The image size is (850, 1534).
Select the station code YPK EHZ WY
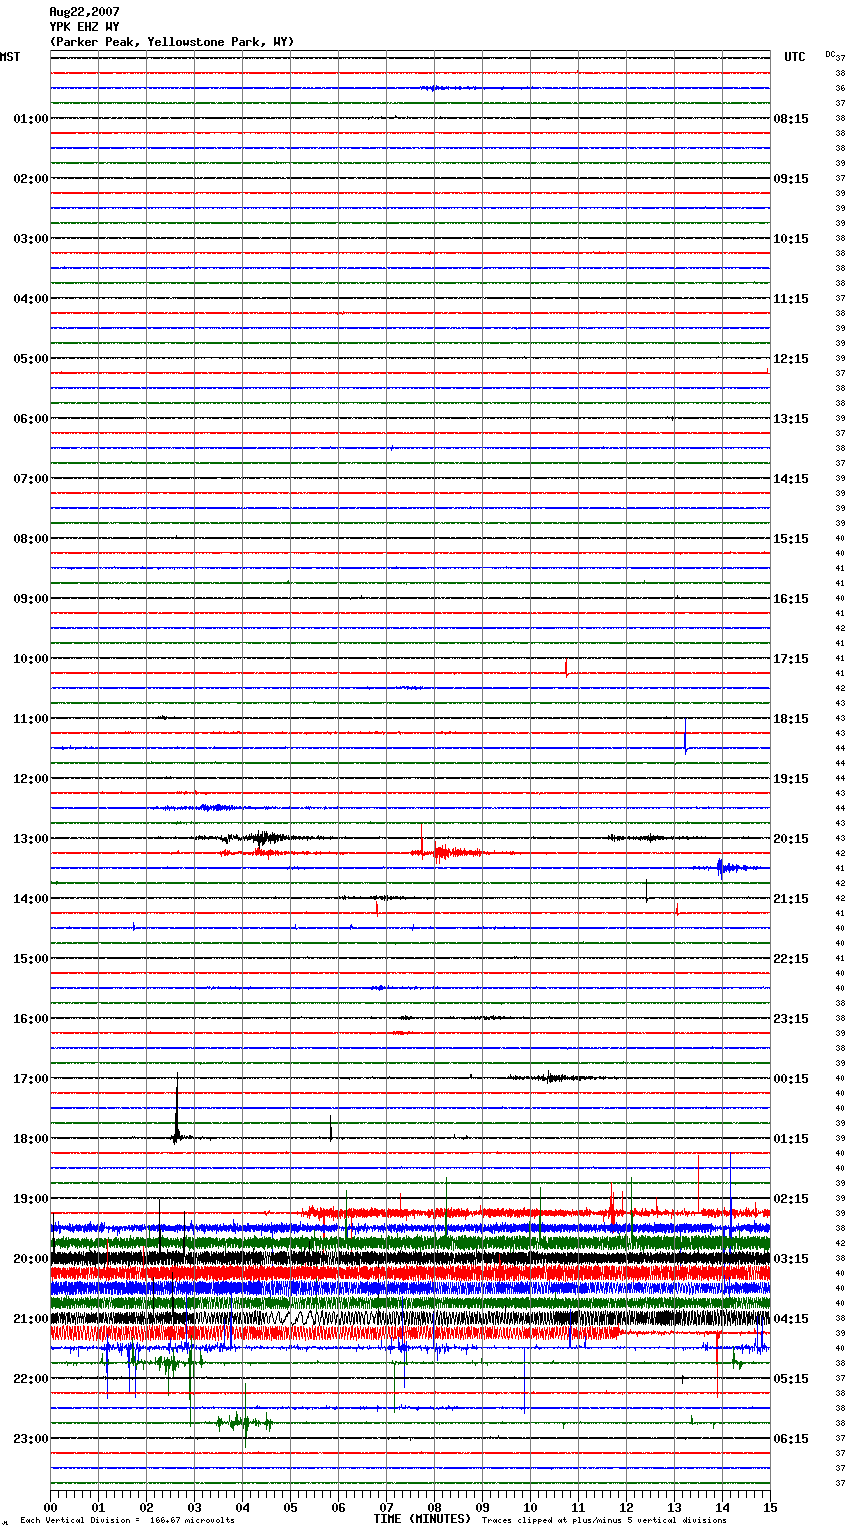[x=84, y=27]
